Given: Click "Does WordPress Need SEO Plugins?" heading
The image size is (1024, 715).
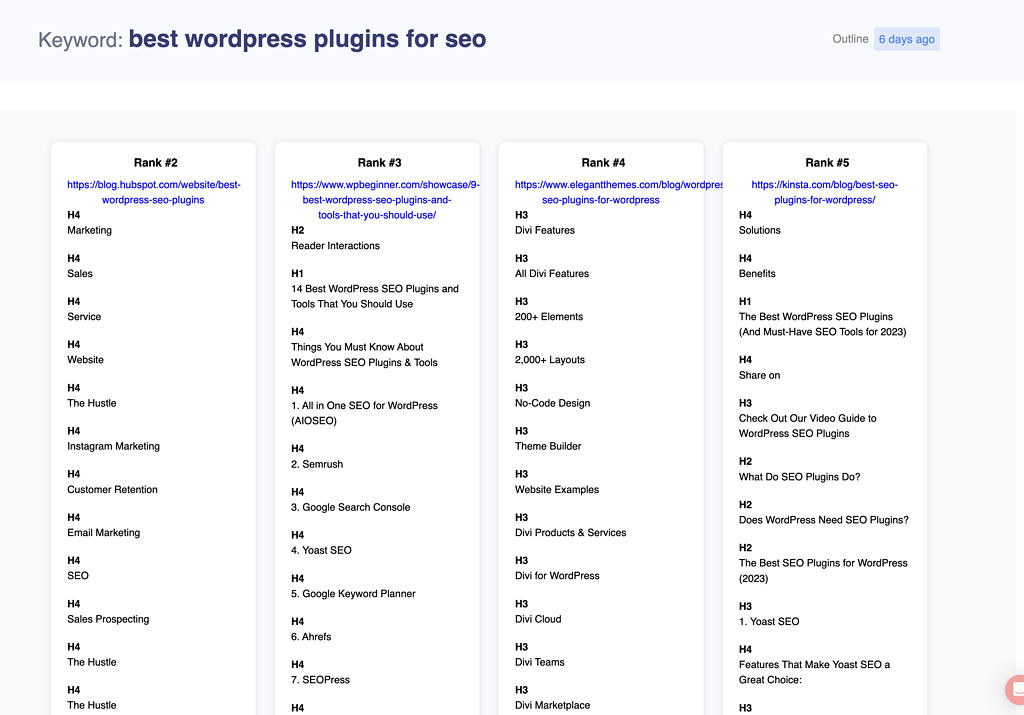Looking at the screenshot, I should point(824,520).
